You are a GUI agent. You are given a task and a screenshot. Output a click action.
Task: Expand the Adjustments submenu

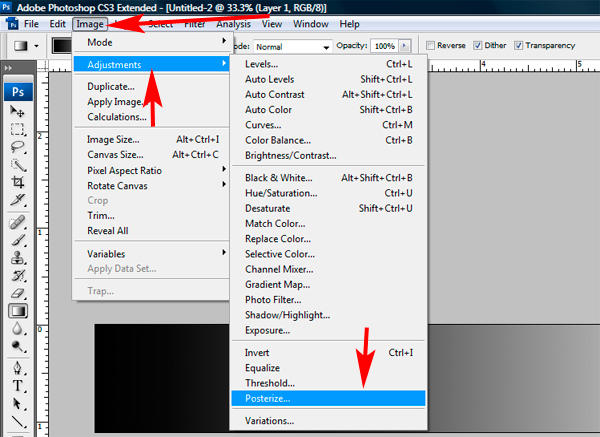[x=152, y=64]
